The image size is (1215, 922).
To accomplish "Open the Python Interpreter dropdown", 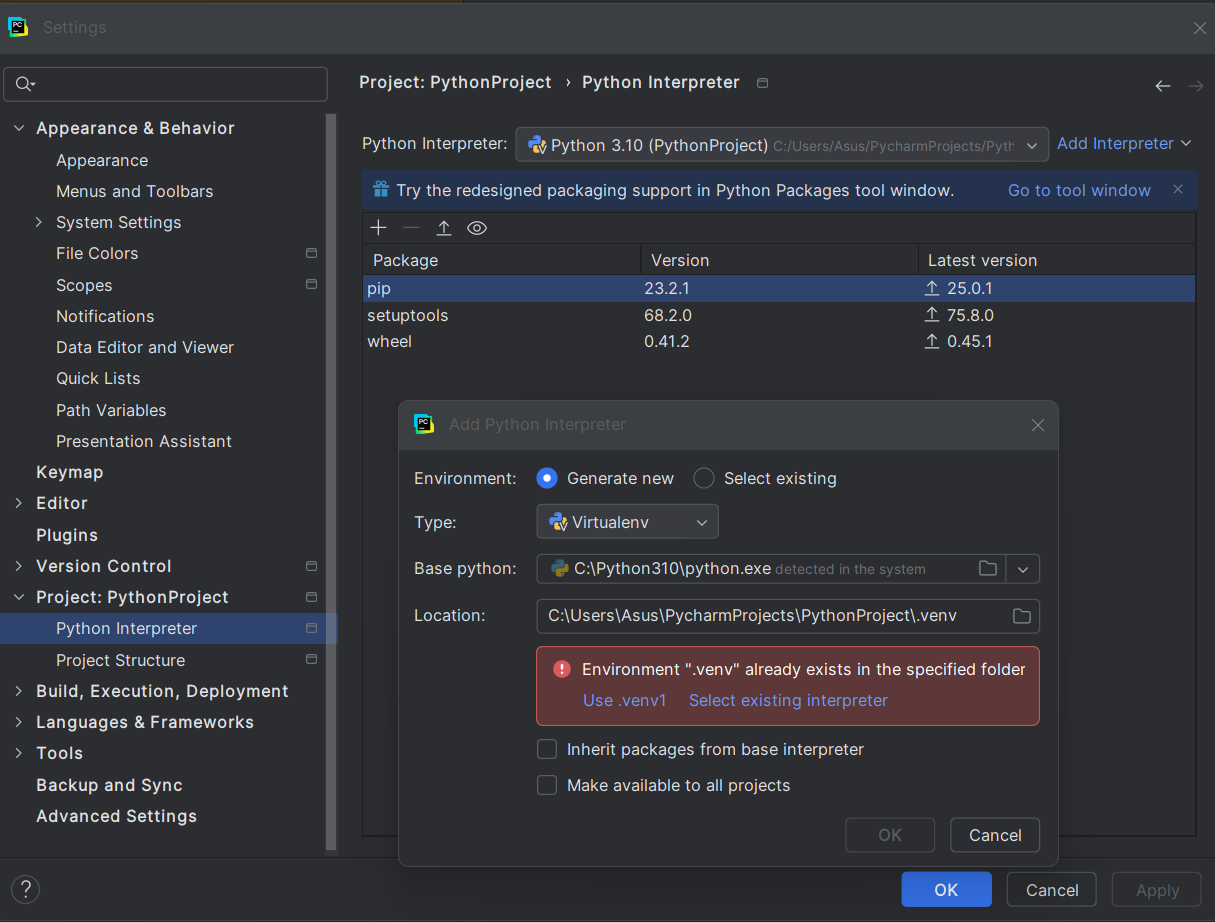I will [1033, 144].
